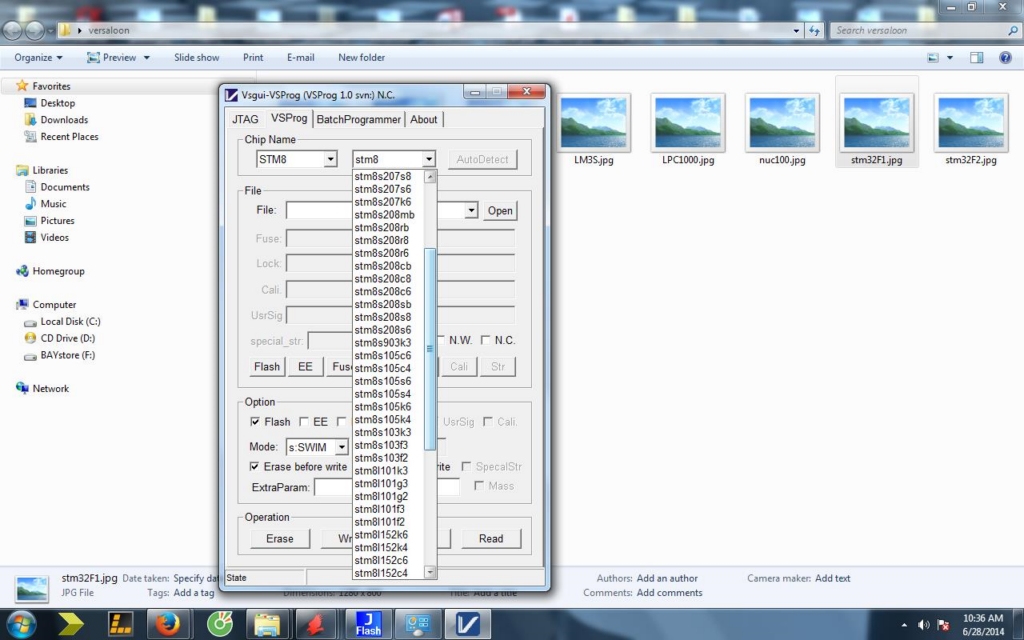This screenshot has width=1024, height=640.
Task: Enable the N.C. checkbox
Action: [486, 340]
